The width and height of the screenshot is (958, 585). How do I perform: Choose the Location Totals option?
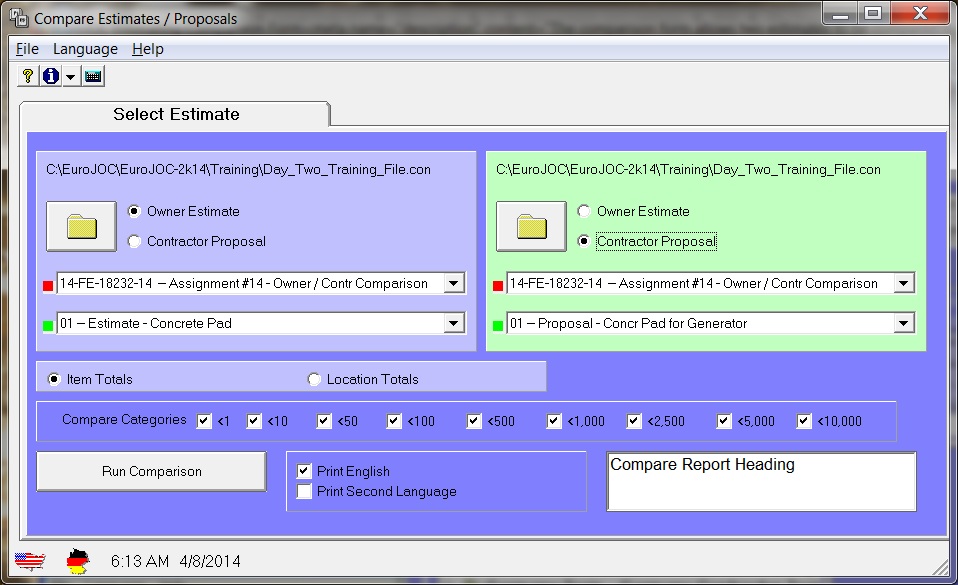click(x=315, y=379)
